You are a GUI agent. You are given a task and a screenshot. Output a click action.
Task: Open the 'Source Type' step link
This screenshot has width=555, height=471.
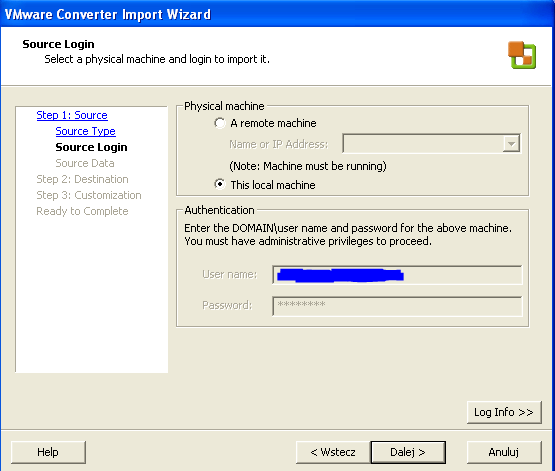(85, 131)
